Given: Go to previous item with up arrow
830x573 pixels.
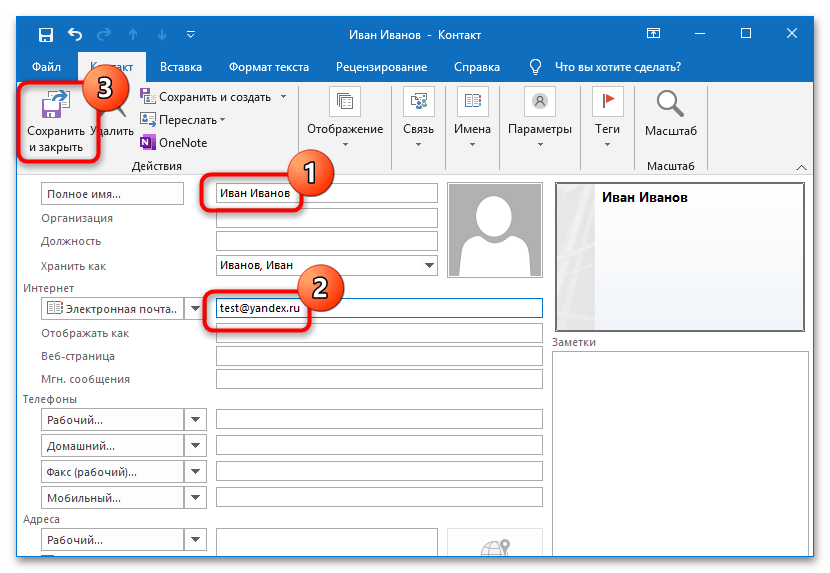Looking at the screenshot, I should coord(133,34).
